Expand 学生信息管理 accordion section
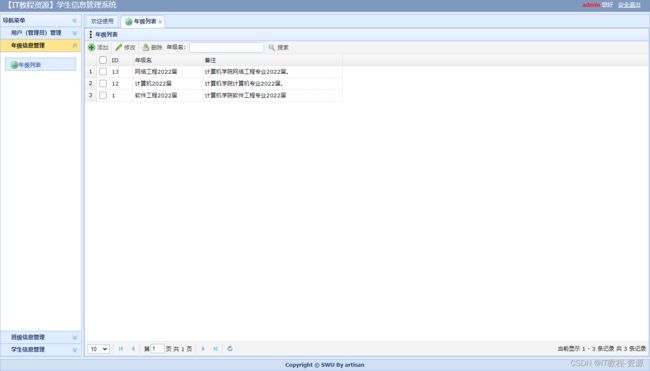650x371 pixels. click(x=40, y=350)
